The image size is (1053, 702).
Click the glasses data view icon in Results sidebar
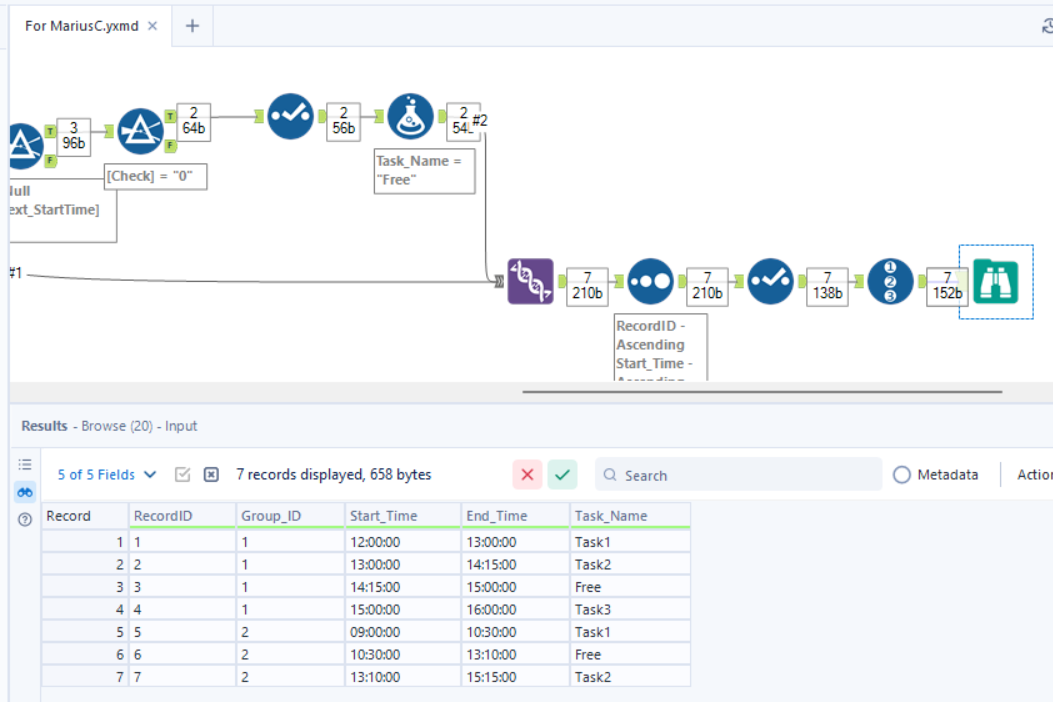tap(22, 492)
